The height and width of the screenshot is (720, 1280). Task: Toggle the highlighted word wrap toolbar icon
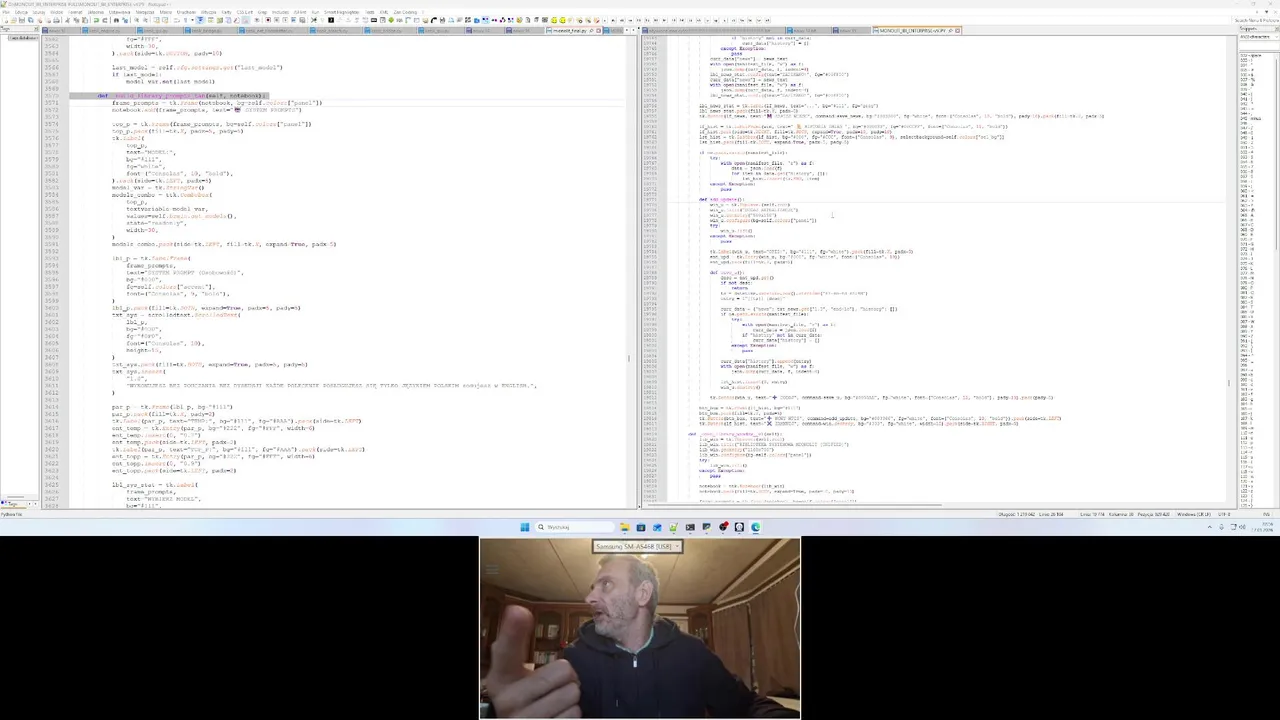200,20
